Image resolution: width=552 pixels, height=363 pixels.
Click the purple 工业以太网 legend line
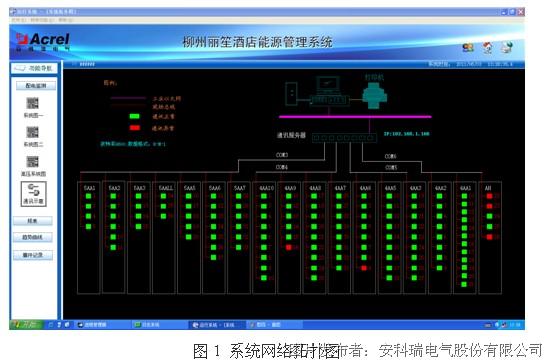(x=128, y=98)
